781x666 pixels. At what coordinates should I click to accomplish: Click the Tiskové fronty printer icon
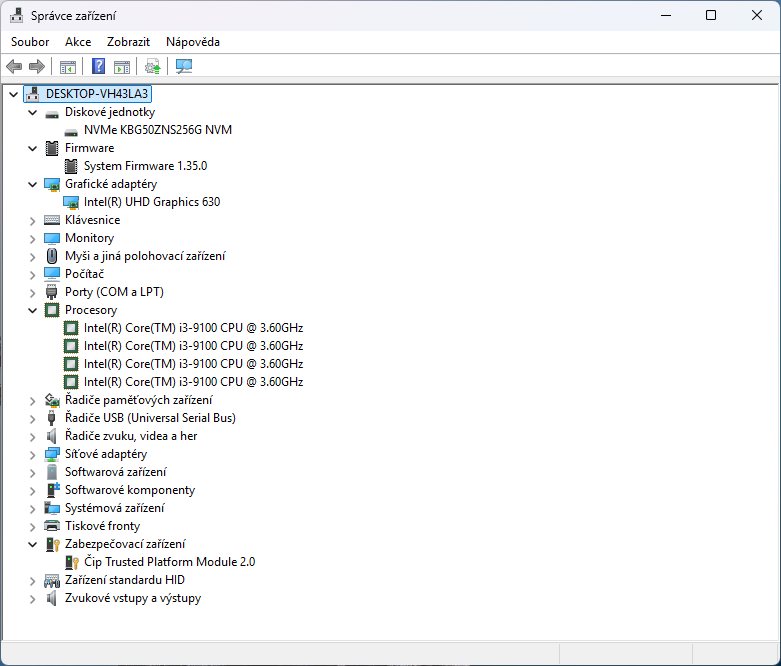pyautogui.click(x=52, y=526)
